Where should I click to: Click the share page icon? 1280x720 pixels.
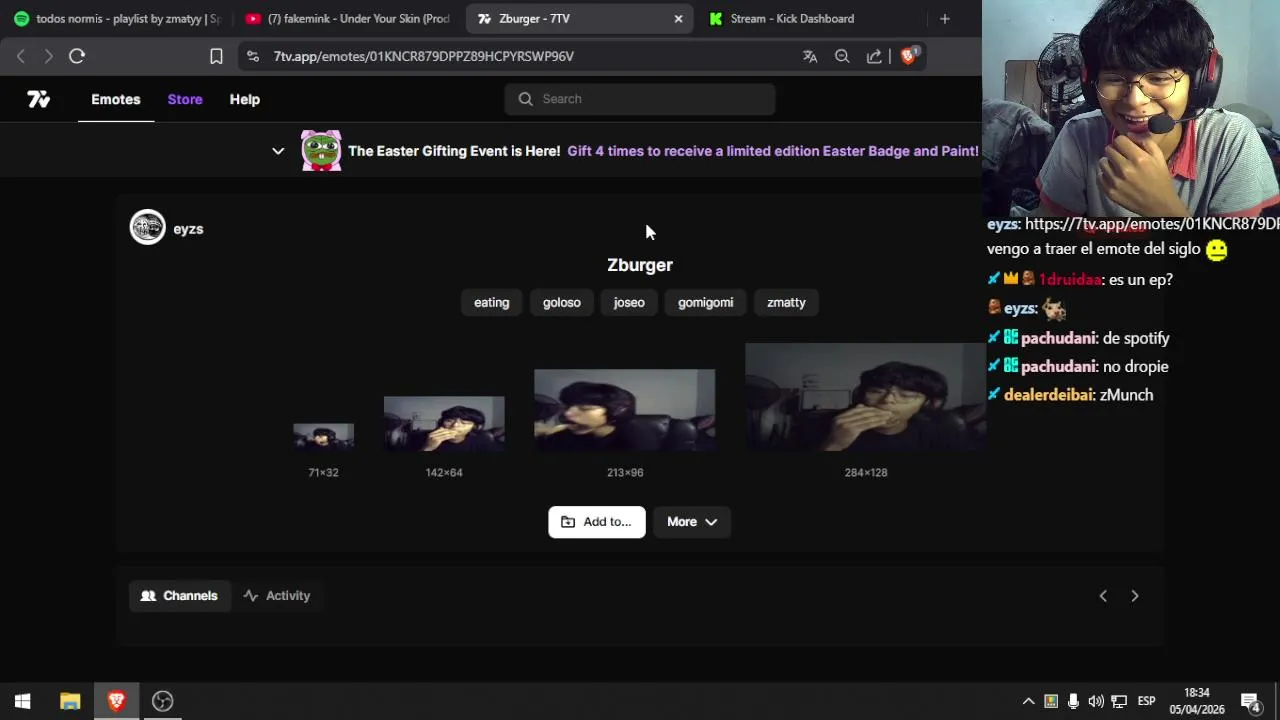(x=874, y=56)
